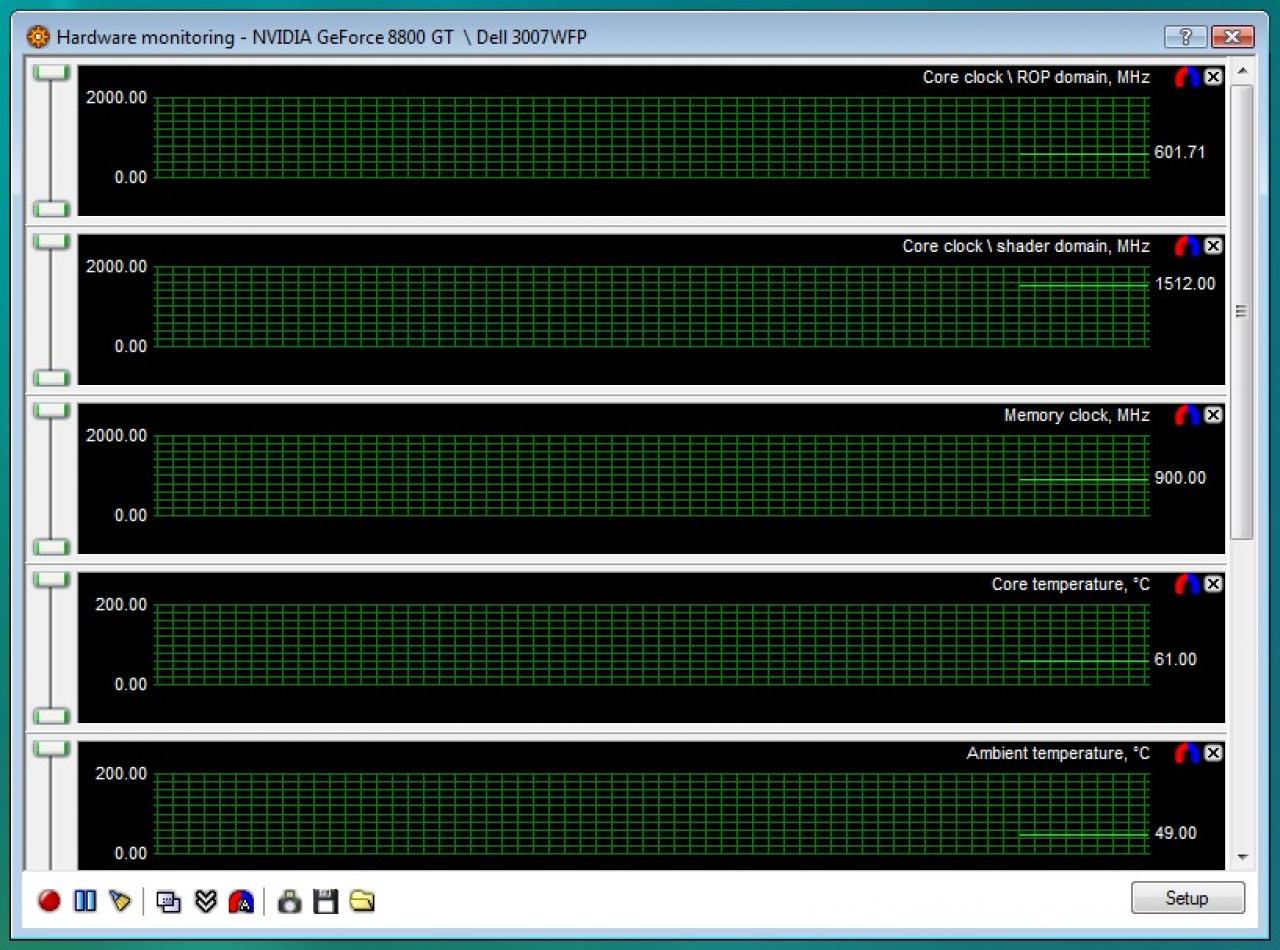The width and height of the screenshot is (1280, 950).
Task: Click the 49.00 ambient temperature value
Action: tap(1175, 833)
